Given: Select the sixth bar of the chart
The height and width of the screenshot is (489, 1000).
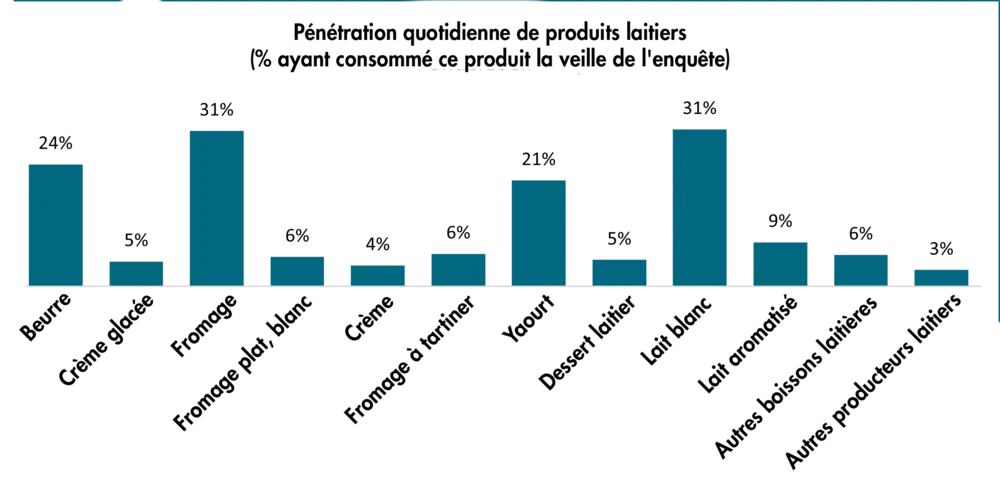Looking at the screenshot, I should (x=456, y=267).
